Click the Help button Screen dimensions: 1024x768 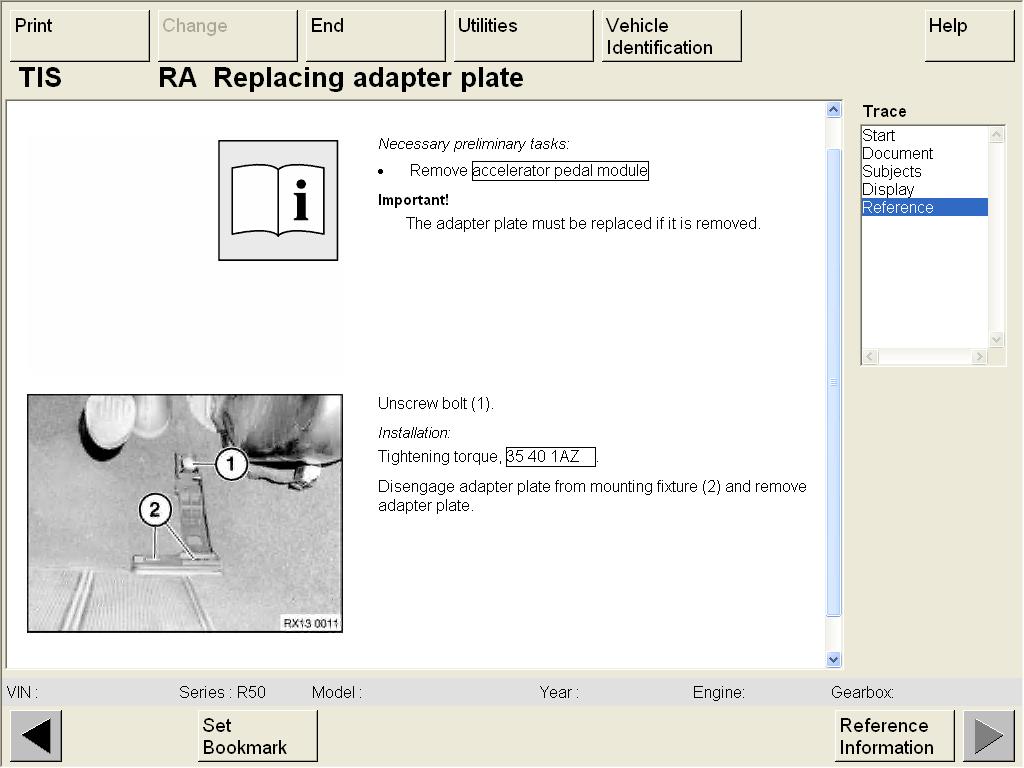click(968, 36)
